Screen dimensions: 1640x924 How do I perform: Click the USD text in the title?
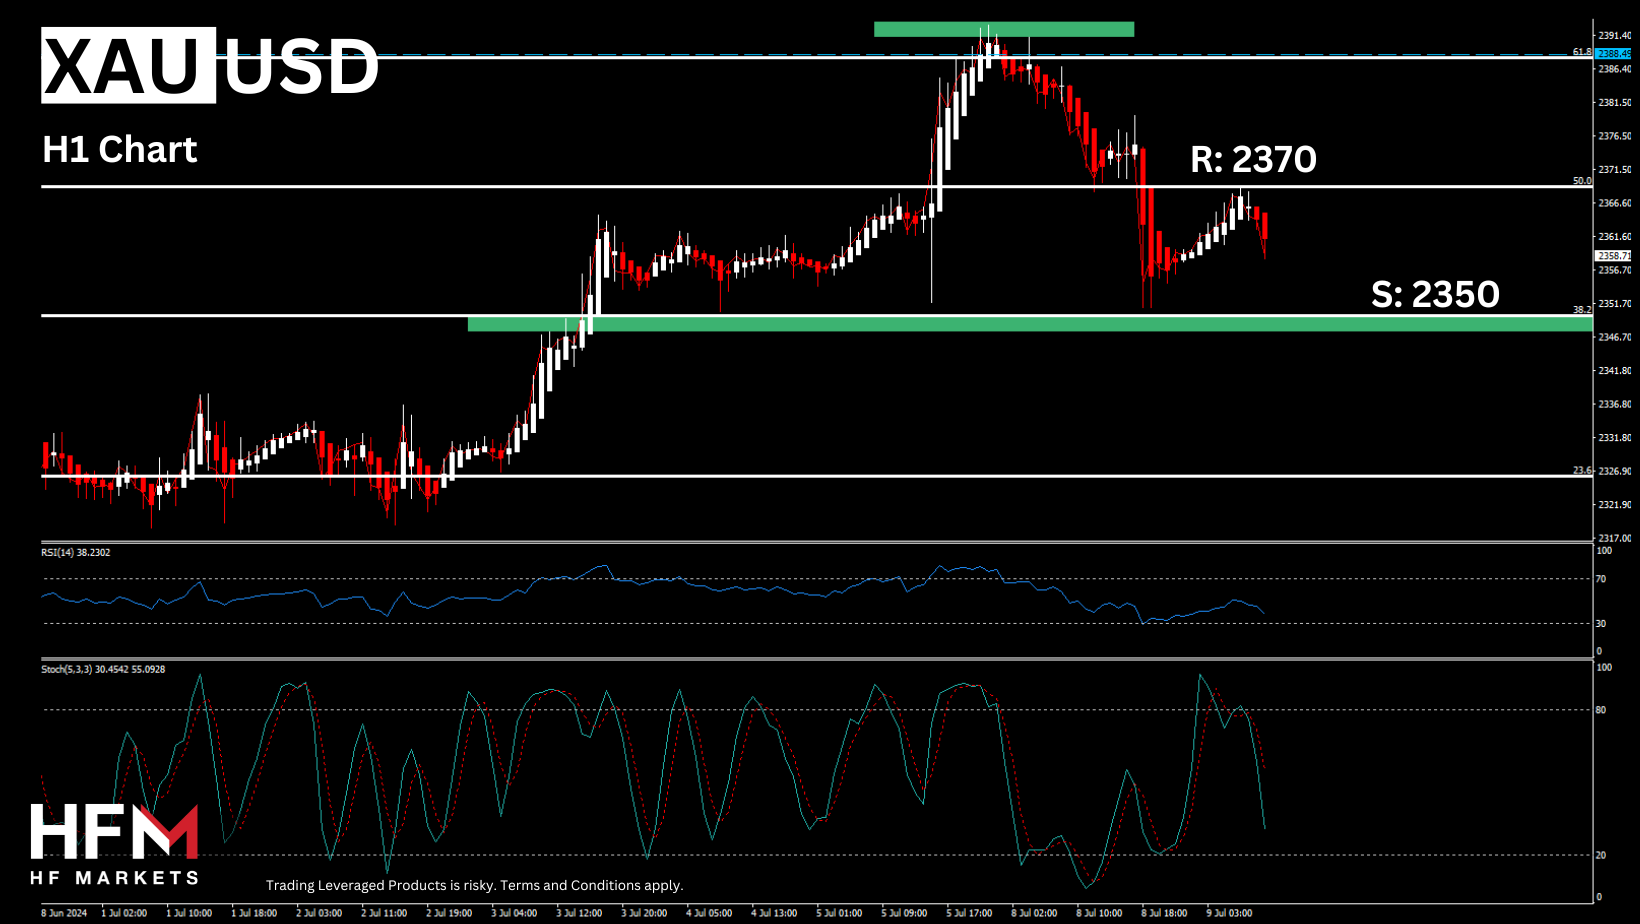click(300, 67)
